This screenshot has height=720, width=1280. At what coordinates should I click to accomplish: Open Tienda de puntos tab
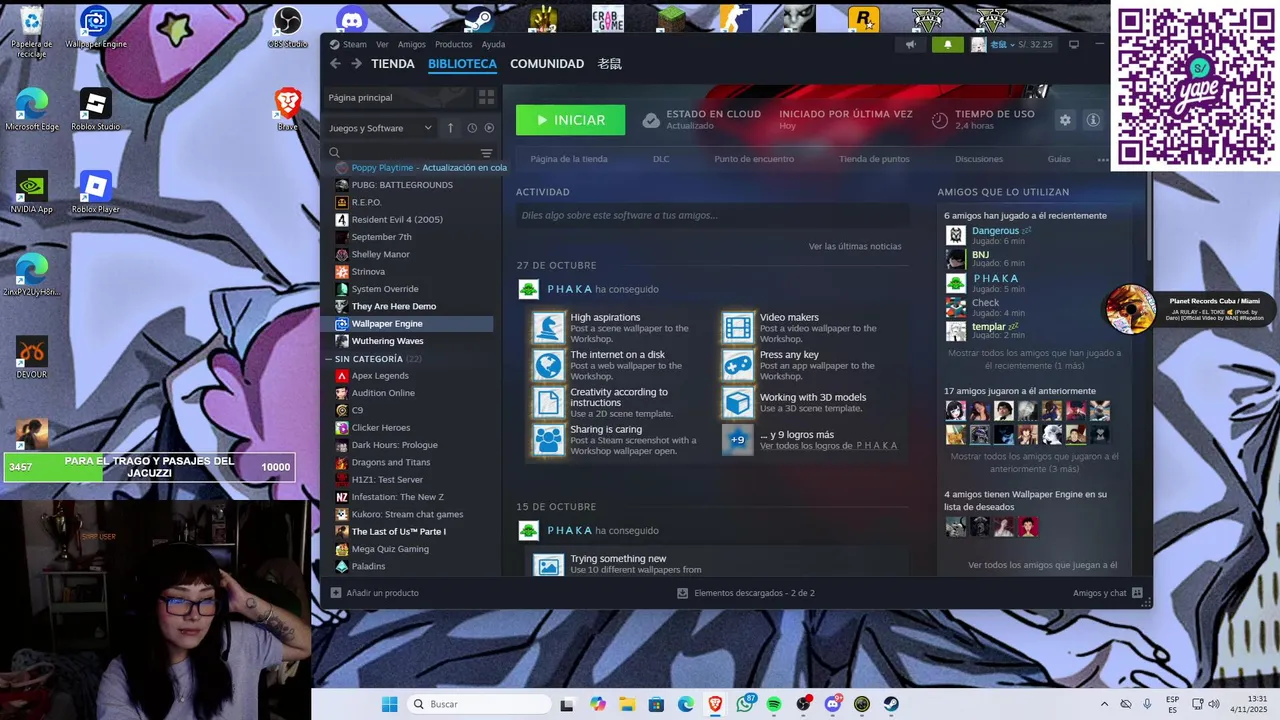pos(874,159)
